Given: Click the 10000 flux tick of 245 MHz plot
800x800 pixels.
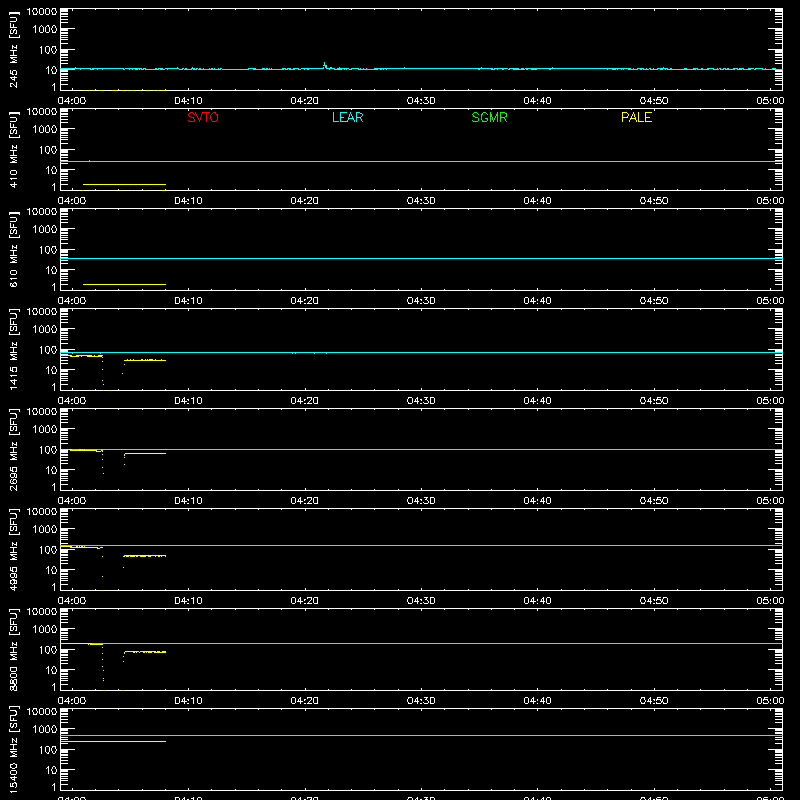Looking at the screenshot, I should (42, 12).
